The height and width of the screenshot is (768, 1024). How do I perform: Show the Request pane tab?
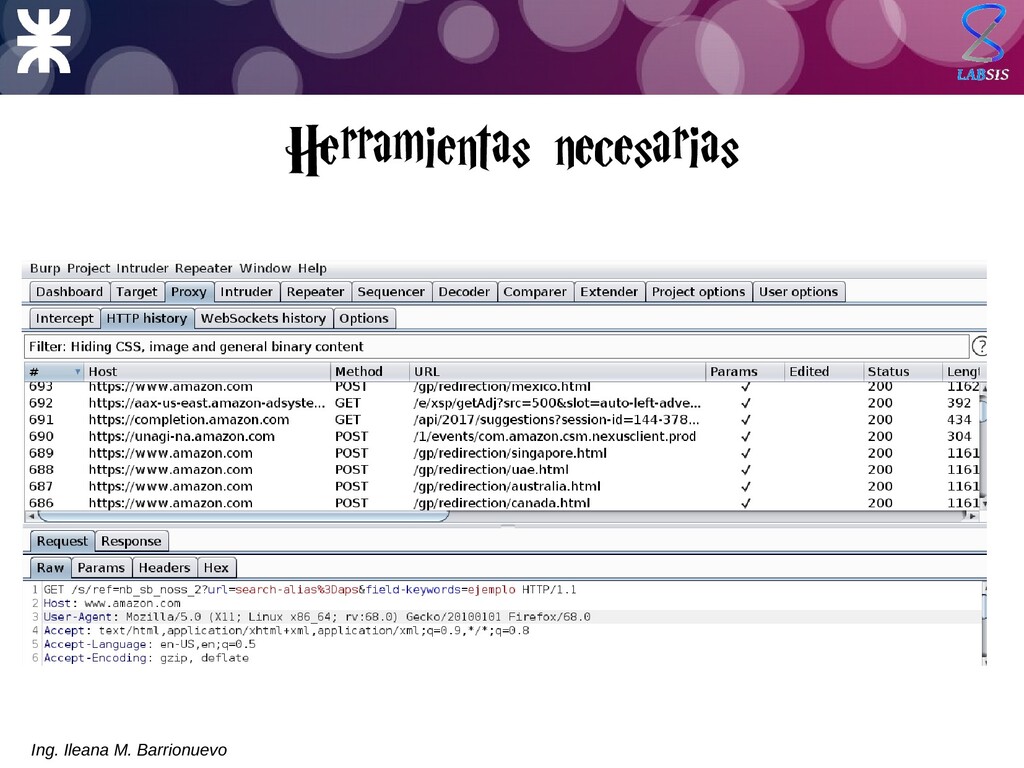[x=62, y=541]
